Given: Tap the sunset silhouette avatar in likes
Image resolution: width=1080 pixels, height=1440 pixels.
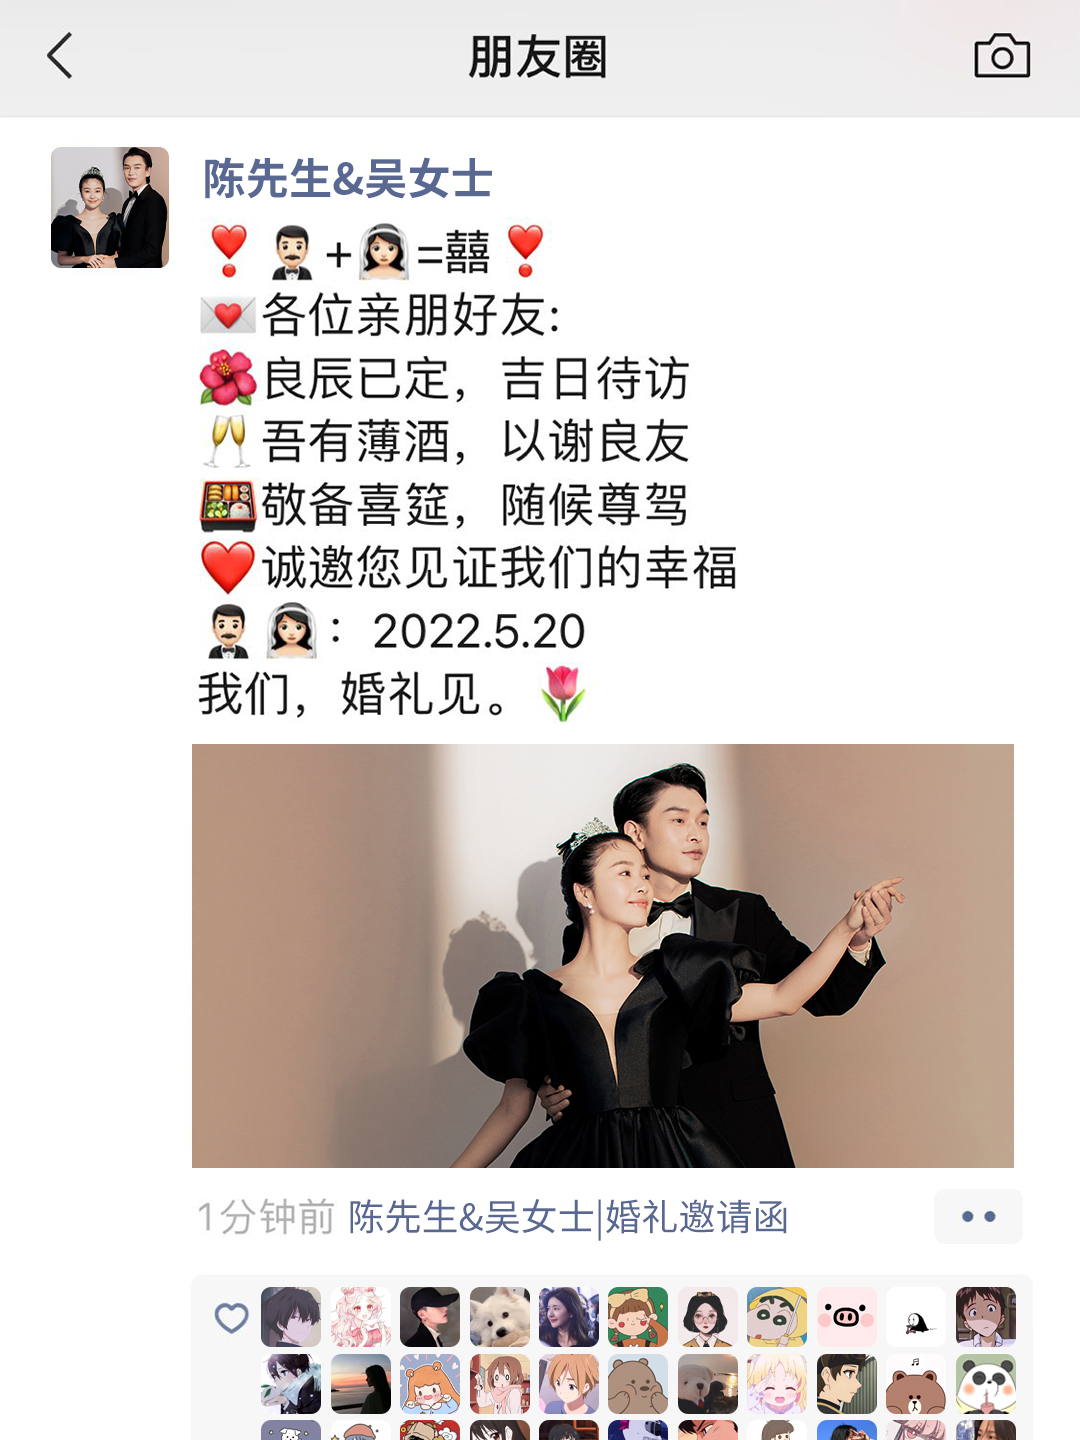Looking at the screenshot, I should tap(361, 1384).
